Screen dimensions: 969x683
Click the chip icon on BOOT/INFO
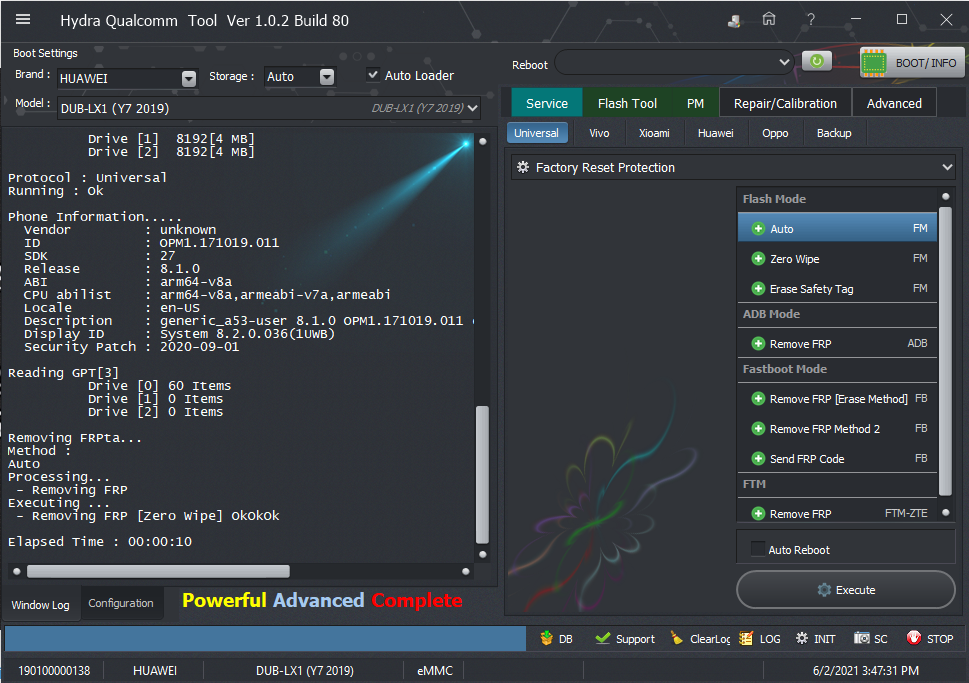click(874, 63)
